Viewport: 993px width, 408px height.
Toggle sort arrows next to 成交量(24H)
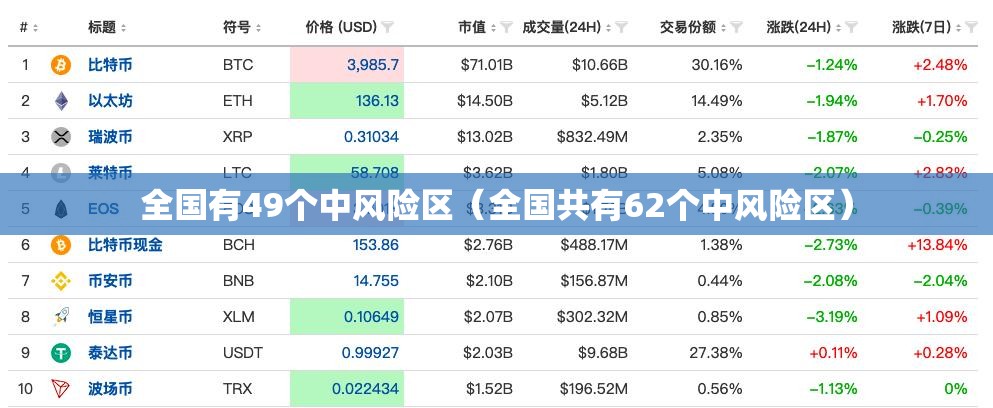[609, 28]
